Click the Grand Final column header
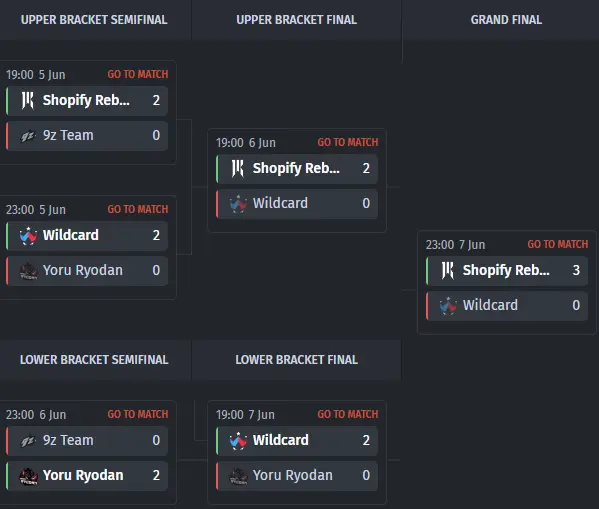Viewport: 599px width, 509px height. (506, 20)
